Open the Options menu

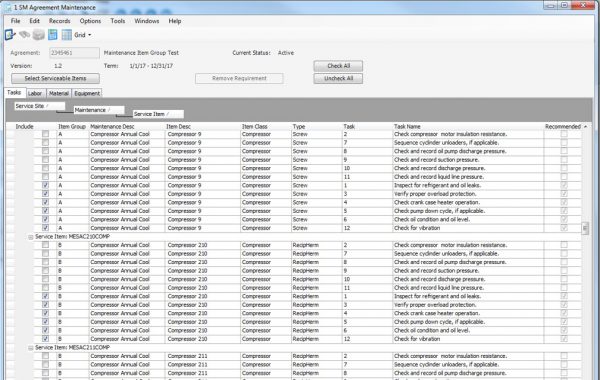(x=90, y=21)
